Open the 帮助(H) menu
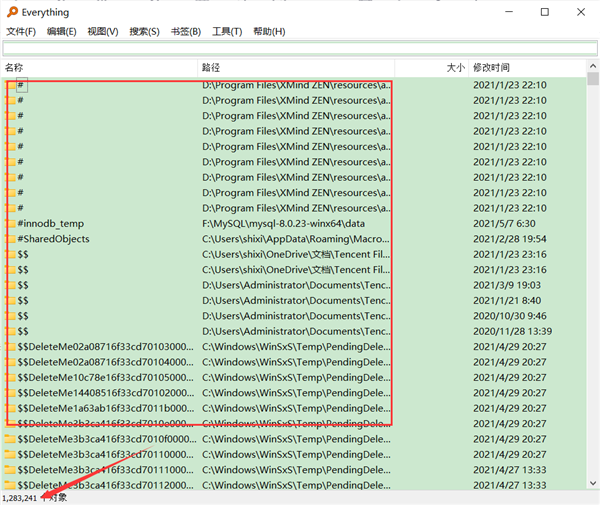This screenshot has width=600, height=505. tap(269, 32)
